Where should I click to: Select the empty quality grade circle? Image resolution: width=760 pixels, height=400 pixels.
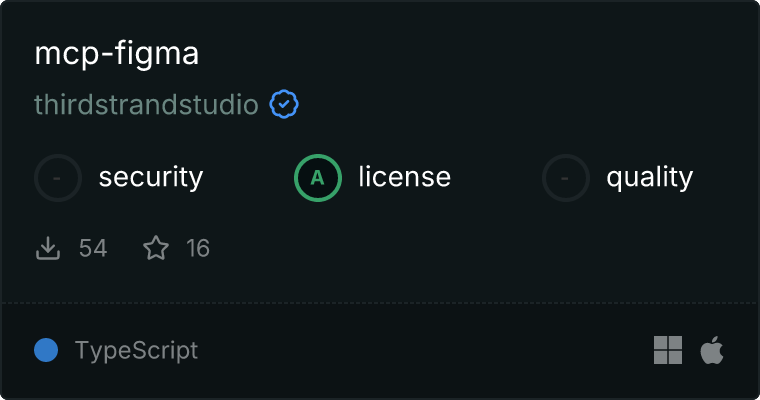(566, 178)
